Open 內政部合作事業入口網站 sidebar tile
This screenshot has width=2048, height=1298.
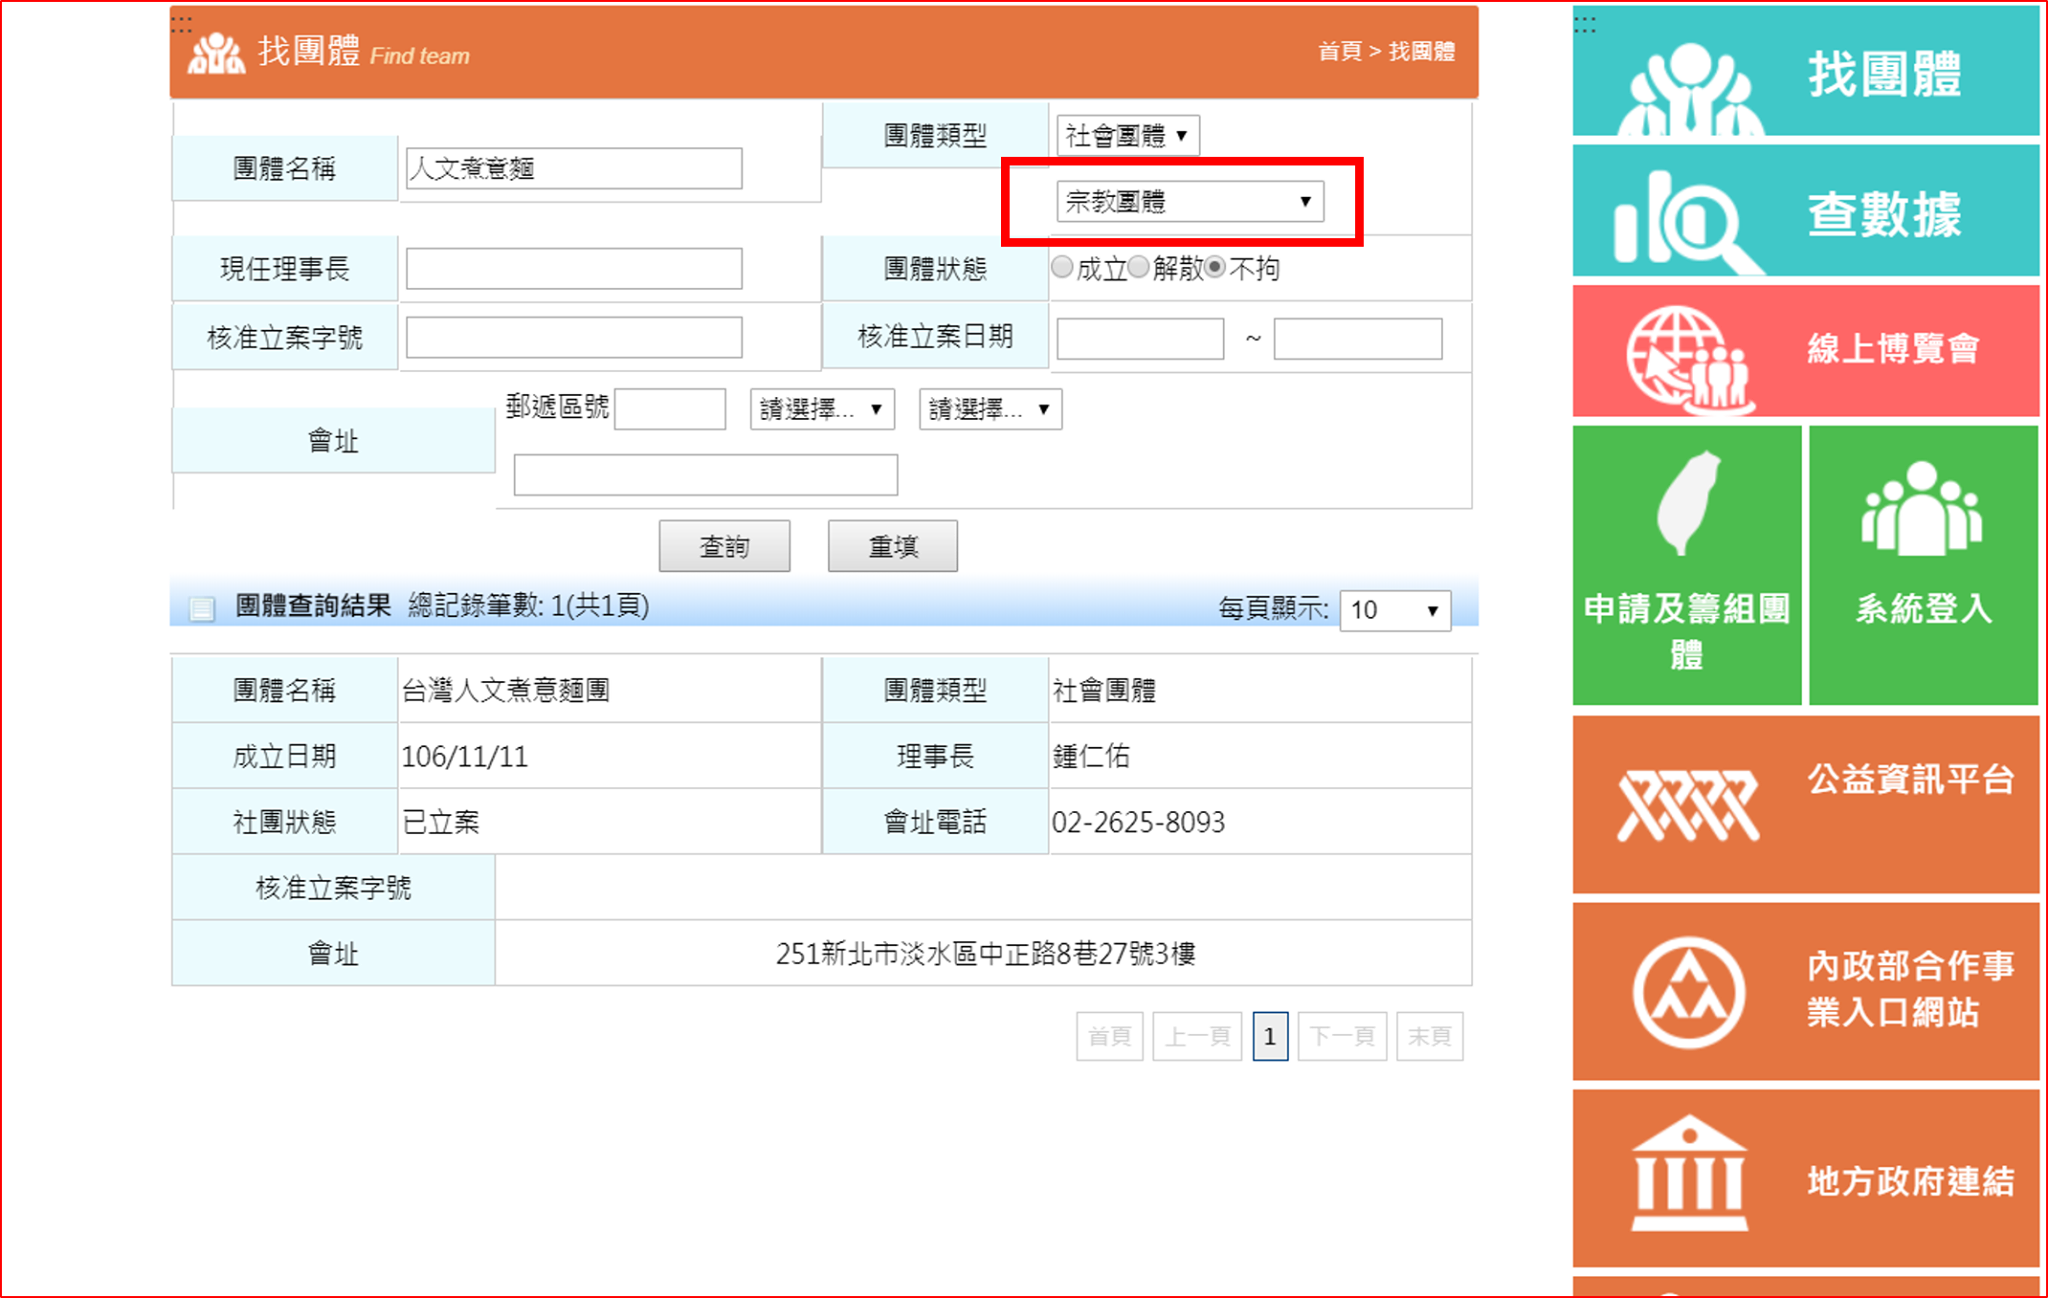(1806, 991)
